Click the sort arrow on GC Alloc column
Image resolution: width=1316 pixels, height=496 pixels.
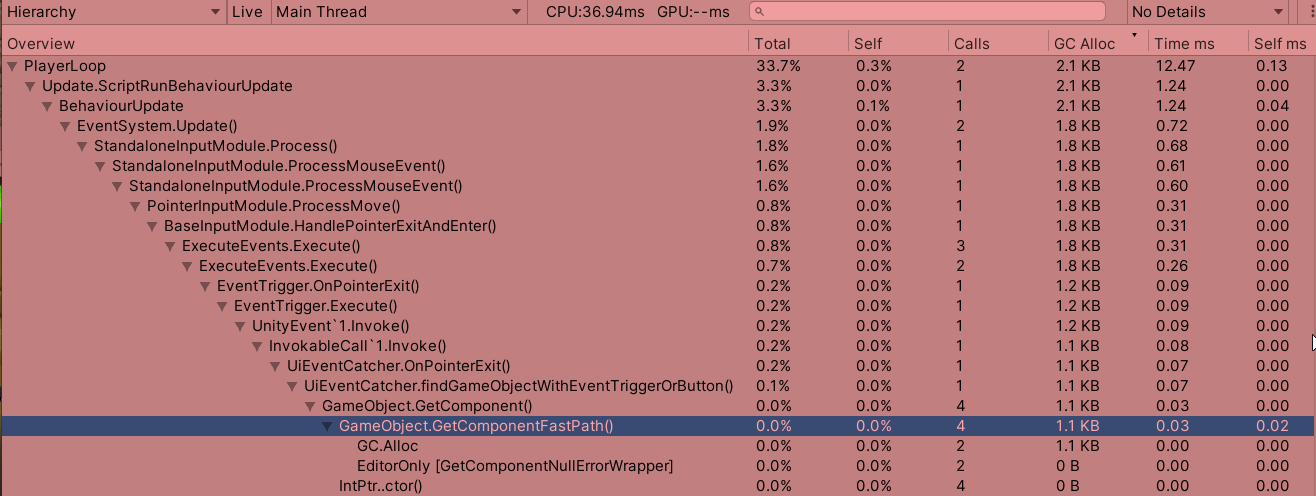1134,37
